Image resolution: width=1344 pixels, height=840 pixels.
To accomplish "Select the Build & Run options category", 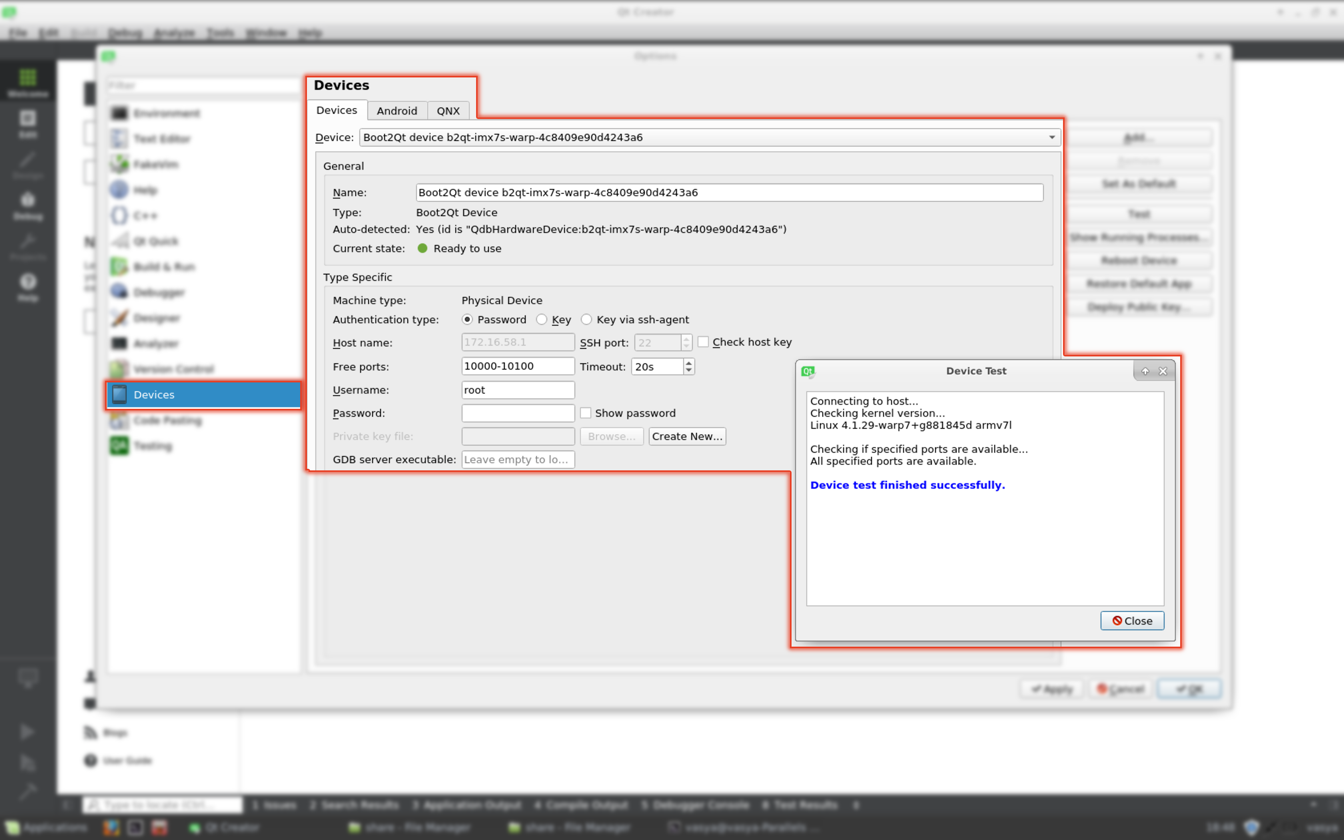I will tap(204, 267).
